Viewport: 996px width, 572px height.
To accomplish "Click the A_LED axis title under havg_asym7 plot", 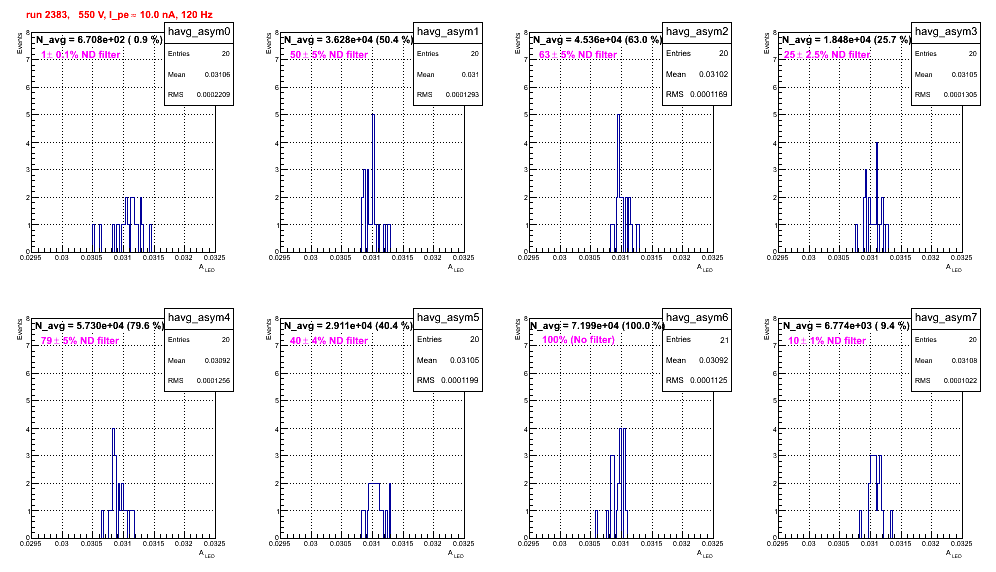I will 954,554.
